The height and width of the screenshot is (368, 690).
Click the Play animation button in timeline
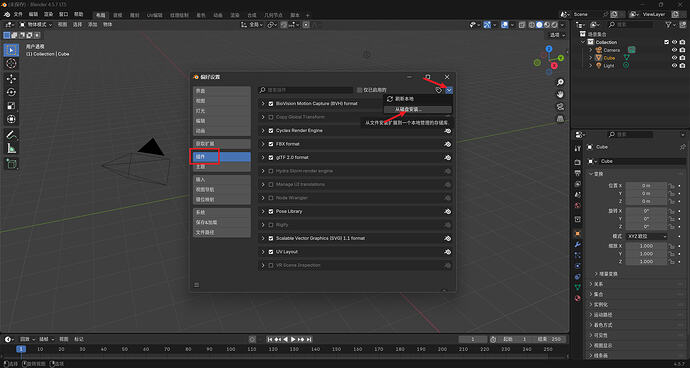click(x=294, y=339)
